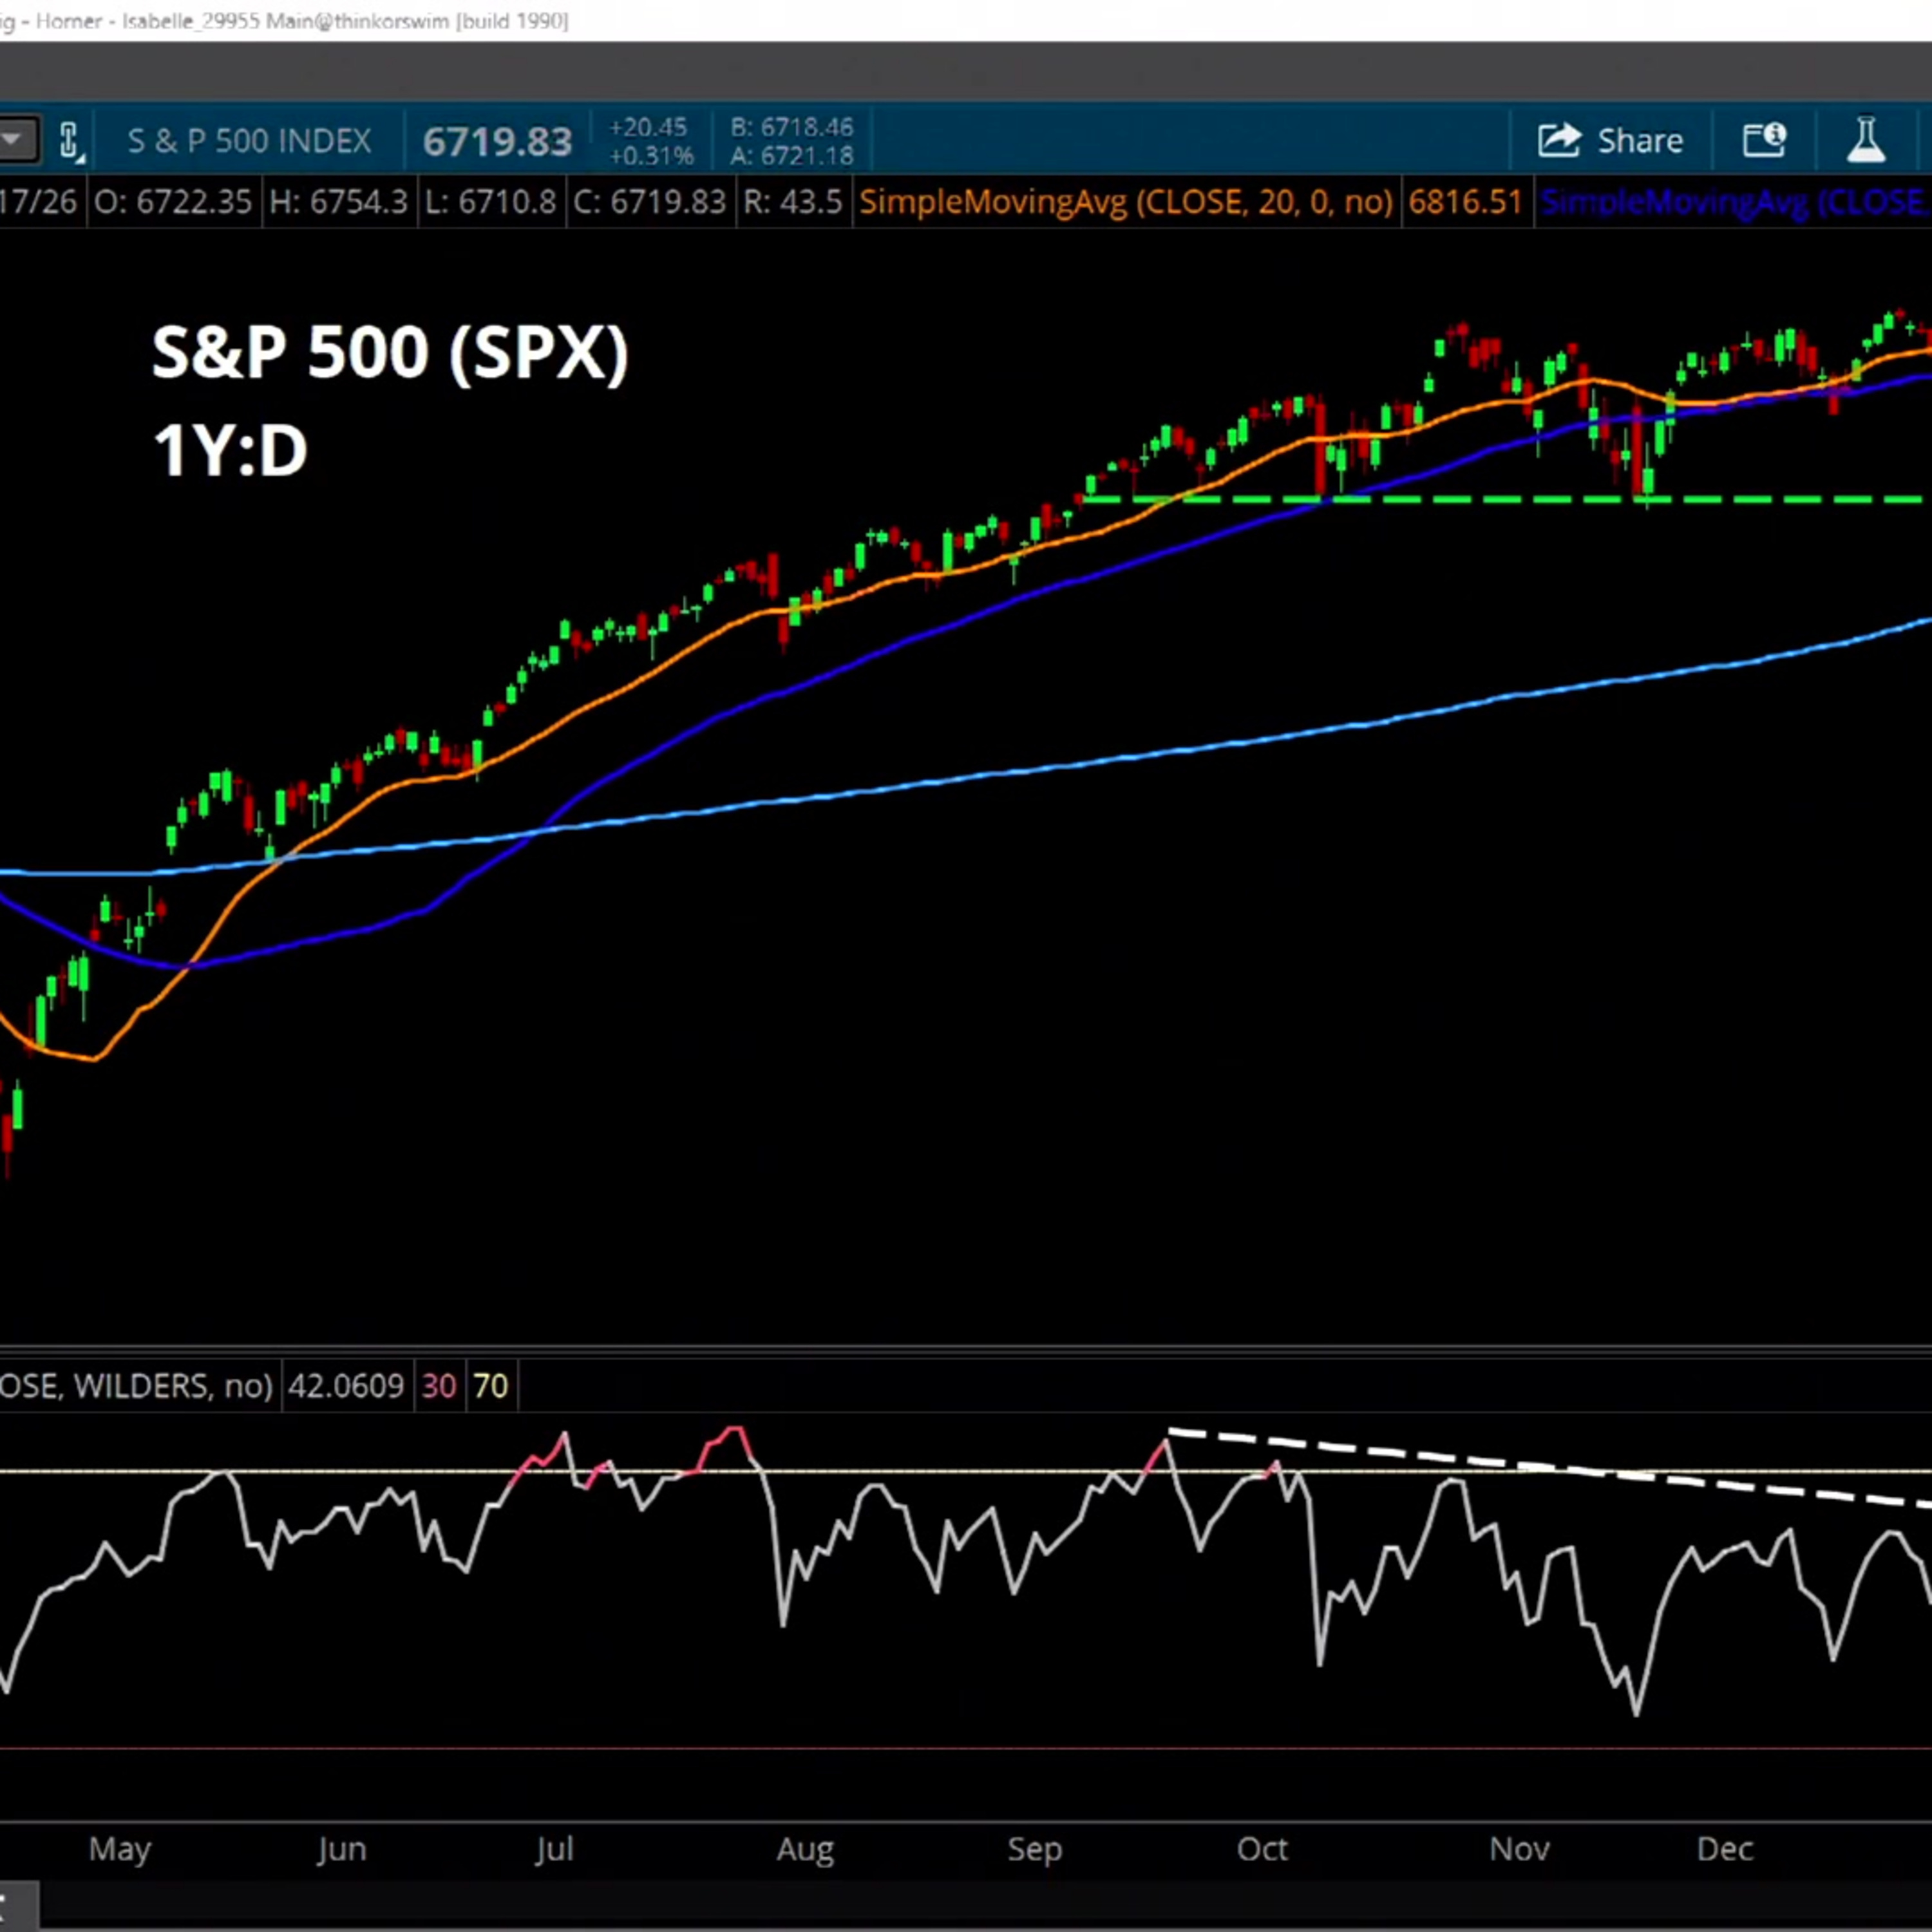The image size is (1932, 1932).
Task: Click the RSI WILDERS study label
Action: (x=135, y=1386)
